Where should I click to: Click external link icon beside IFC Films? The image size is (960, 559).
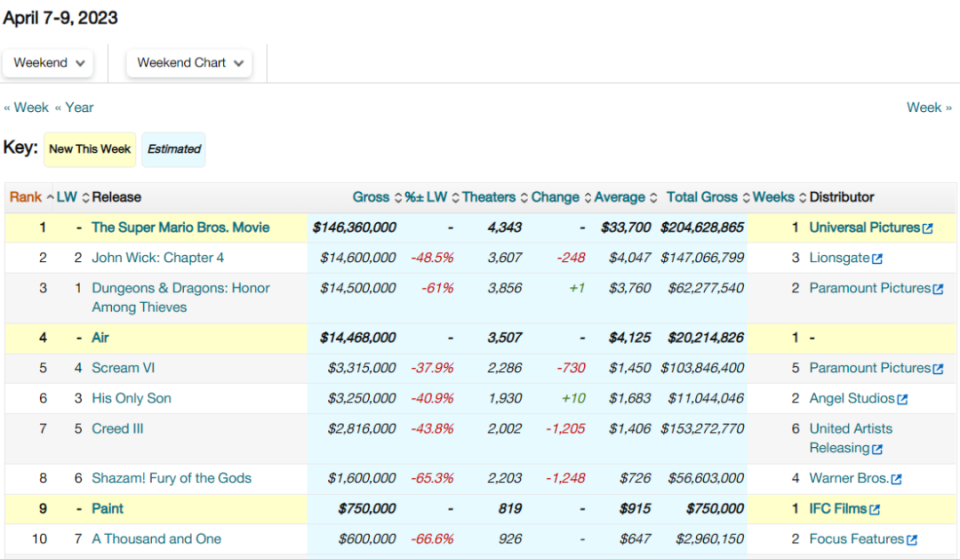coord(874,509)
